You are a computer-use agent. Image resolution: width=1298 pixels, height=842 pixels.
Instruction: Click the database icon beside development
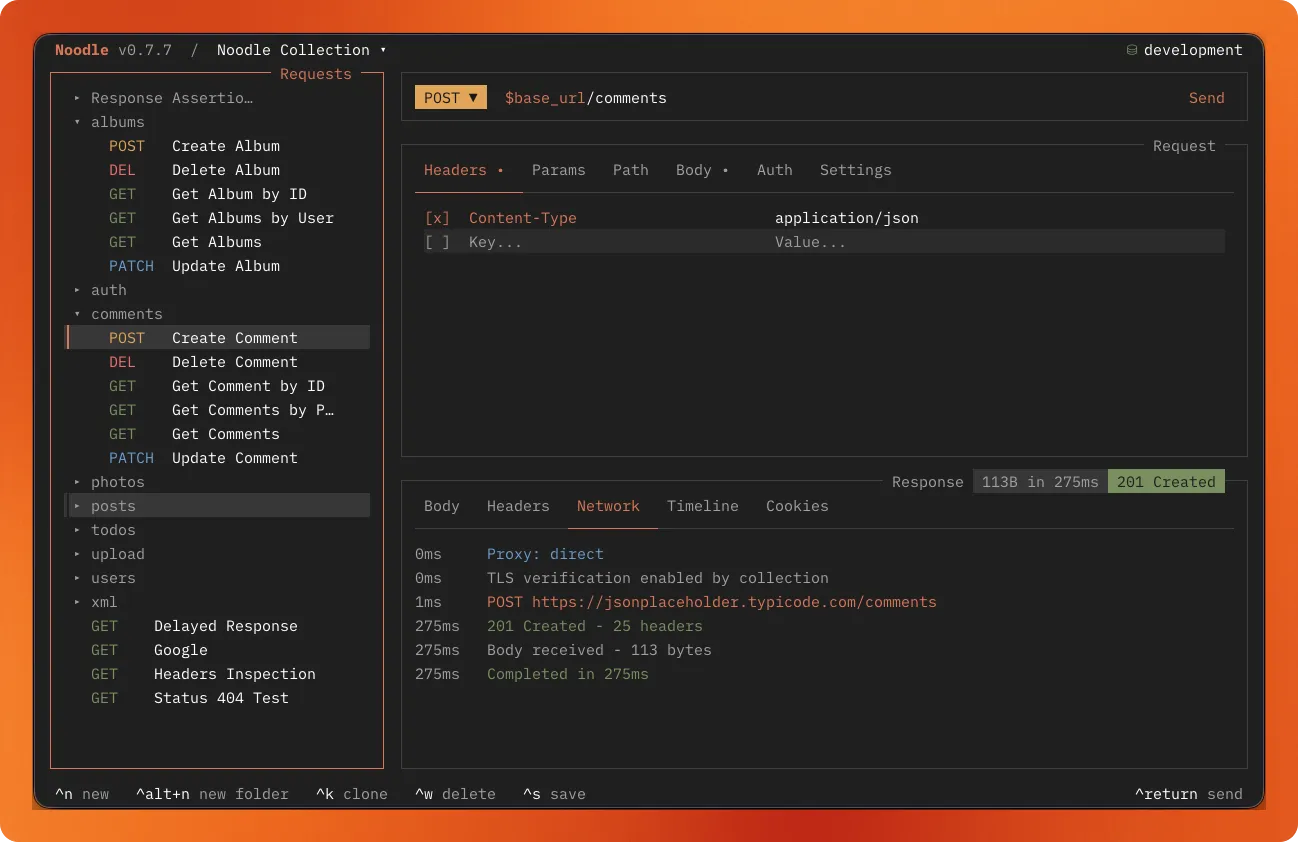pyautogui.click(x=1132, y=50)
